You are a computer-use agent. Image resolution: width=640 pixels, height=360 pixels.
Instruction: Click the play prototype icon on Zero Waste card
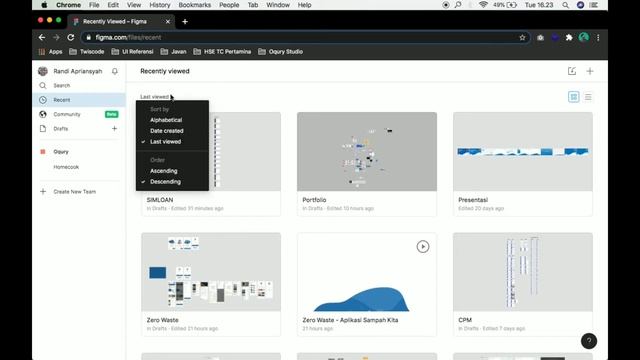tap(423, 247)
